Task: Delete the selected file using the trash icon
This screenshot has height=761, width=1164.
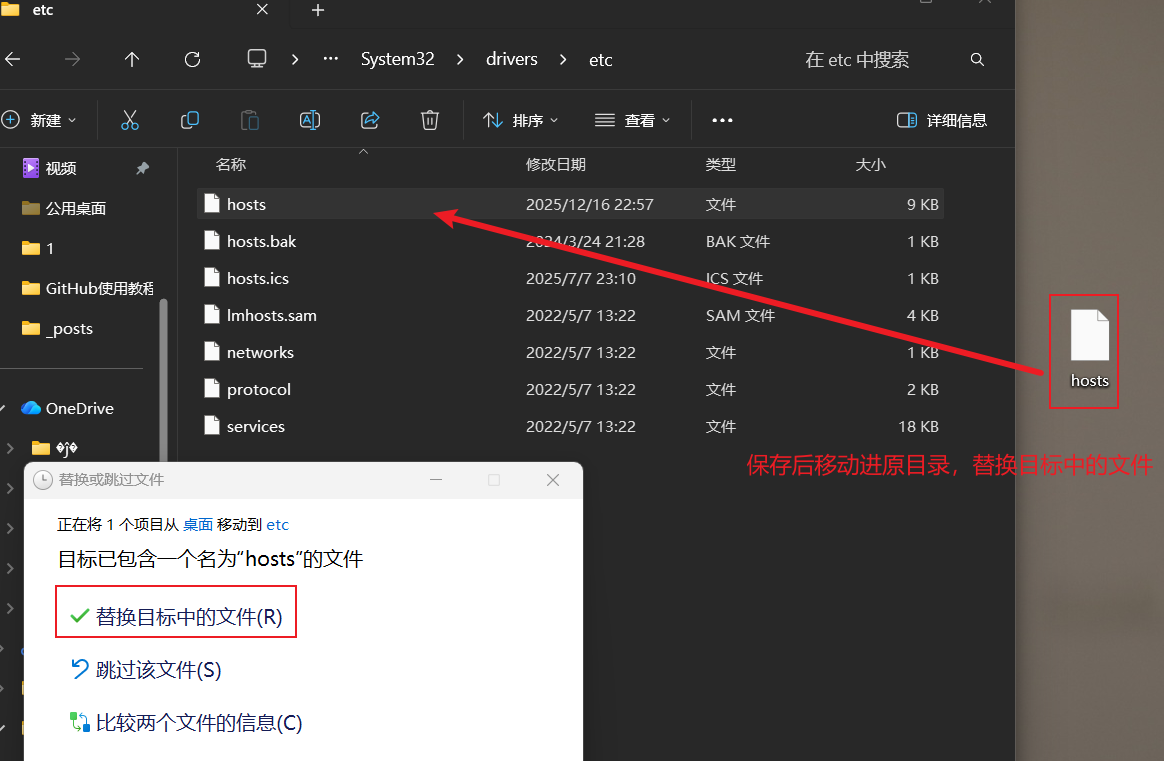Action: (x=429, y=119)
